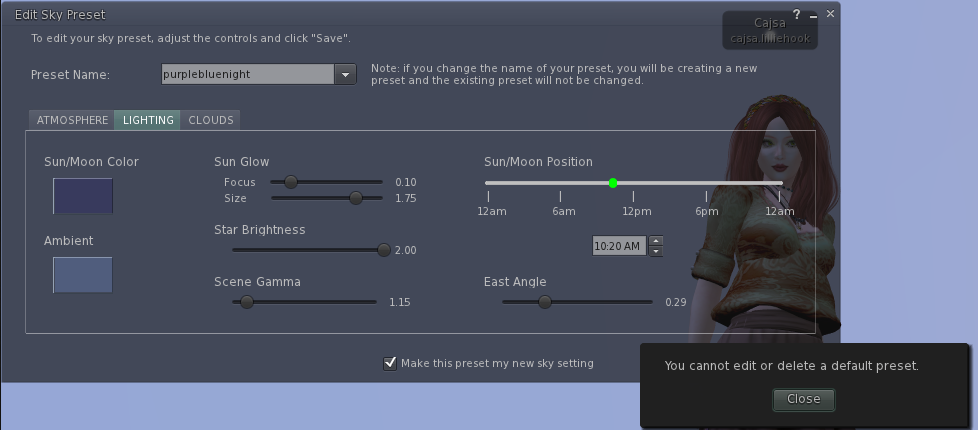Viewport: 978px width, 430px height.
Task: Expand the Preset Name dropdown arrow
Action: click(345, 74)
